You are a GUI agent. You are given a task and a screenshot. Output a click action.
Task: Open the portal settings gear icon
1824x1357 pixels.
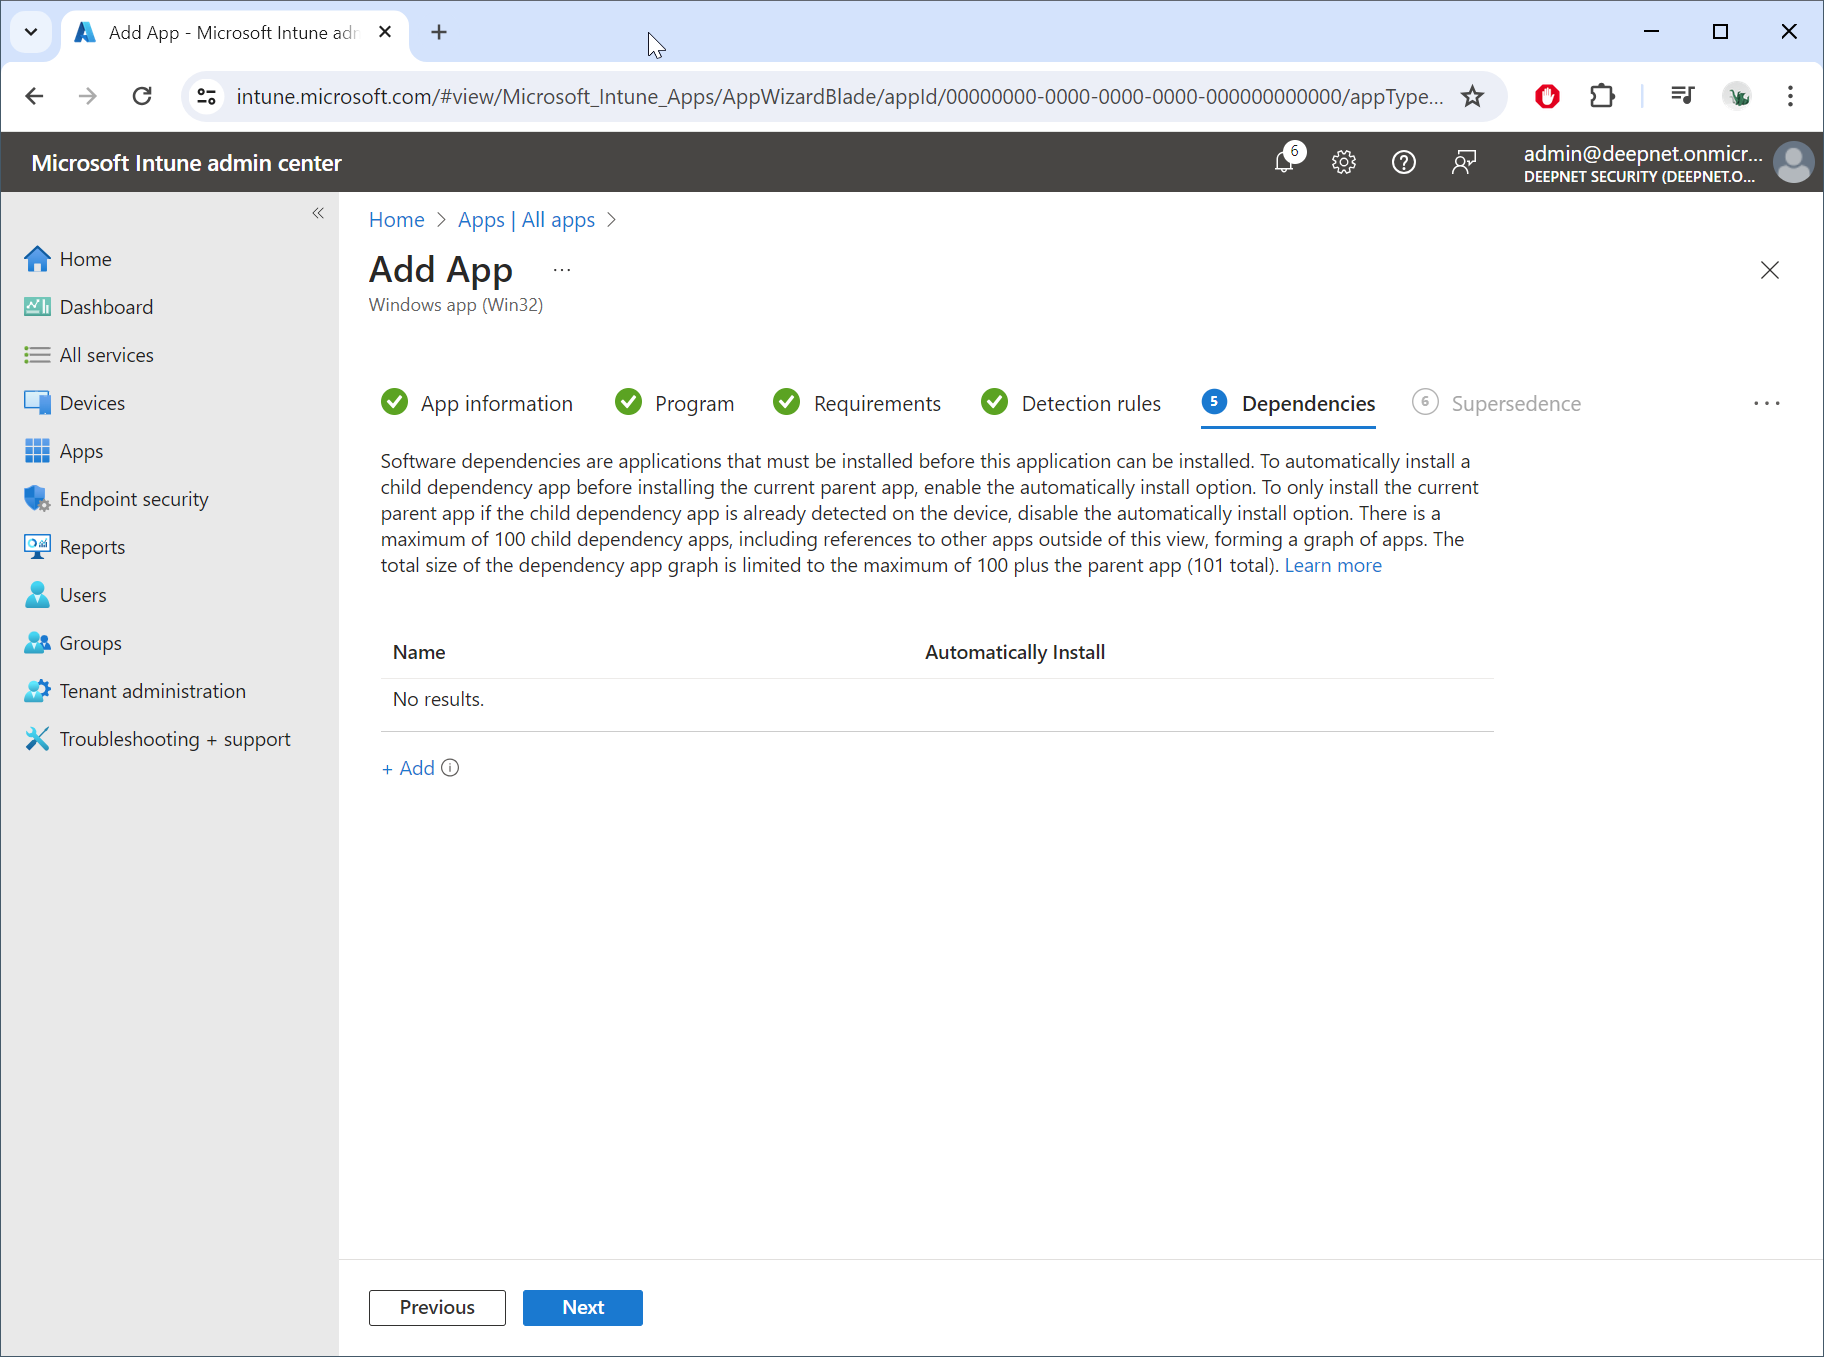point(1344,162)
